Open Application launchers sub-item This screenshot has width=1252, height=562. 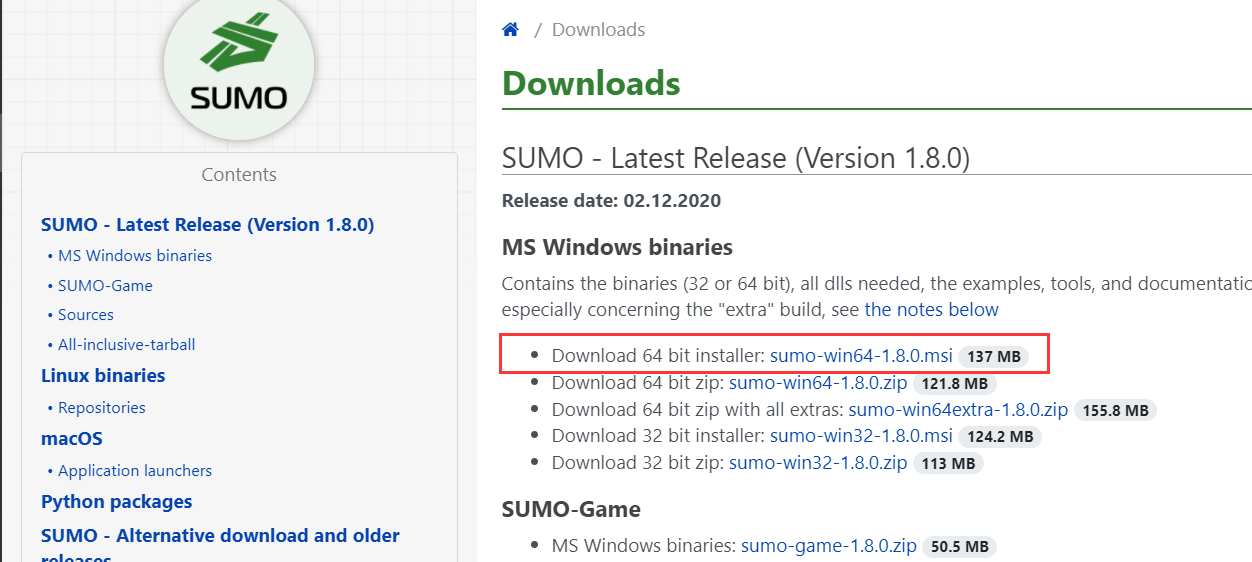pos(135,471)
